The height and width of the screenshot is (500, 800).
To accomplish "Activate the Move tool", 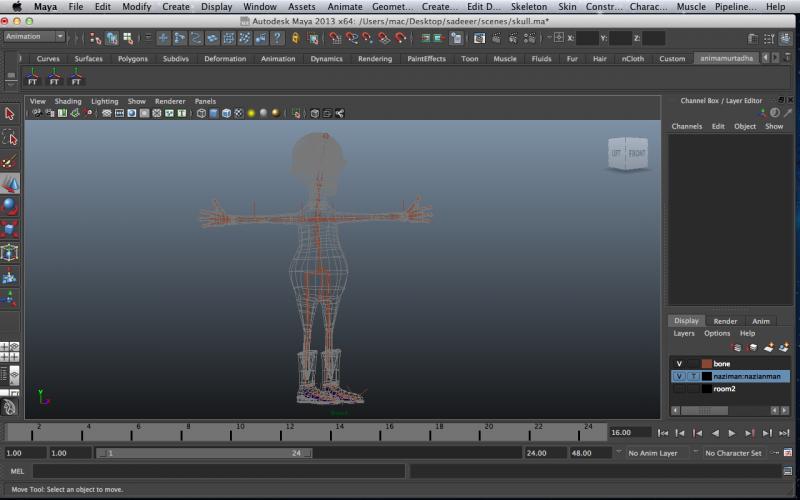I will (x=10, y=184).
